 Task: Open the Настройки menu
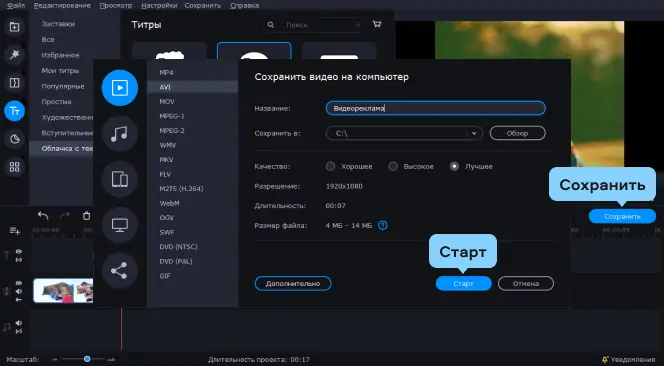coord(159,6)
